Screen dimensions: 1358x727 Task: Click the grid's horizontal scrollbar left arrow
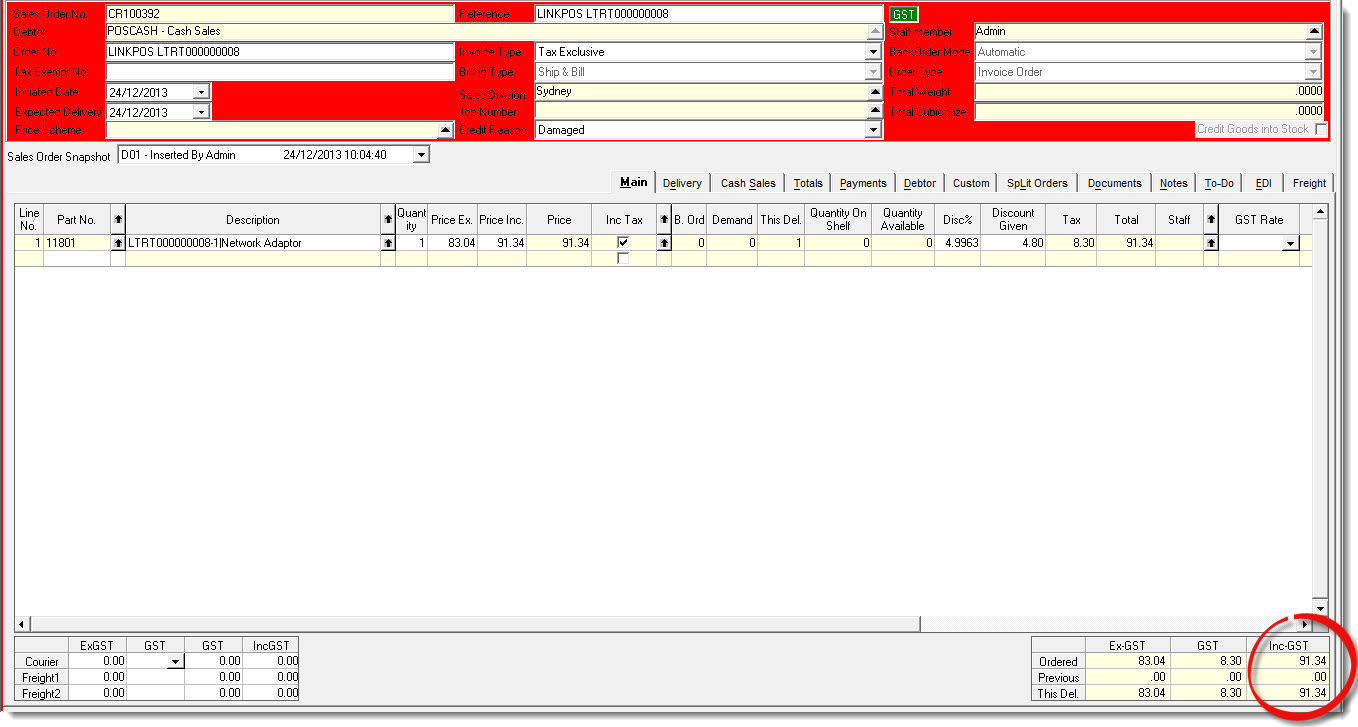pyautogui.click(x=22, y=624)
